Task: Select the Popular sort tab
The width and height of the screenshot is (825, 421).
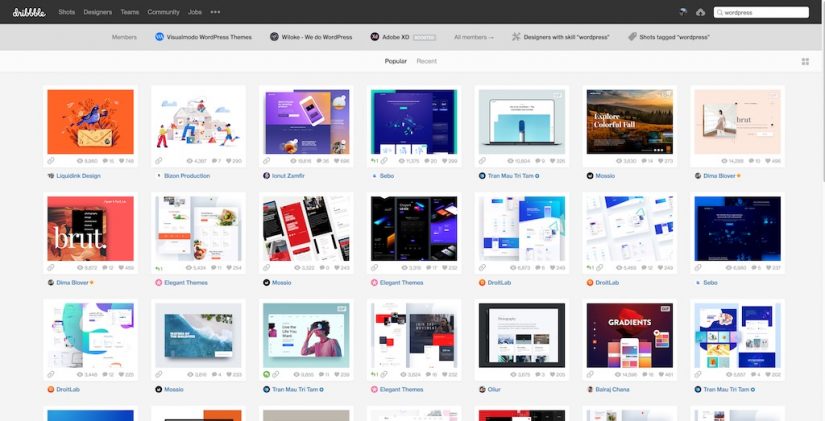Action: tap(395, 61)
